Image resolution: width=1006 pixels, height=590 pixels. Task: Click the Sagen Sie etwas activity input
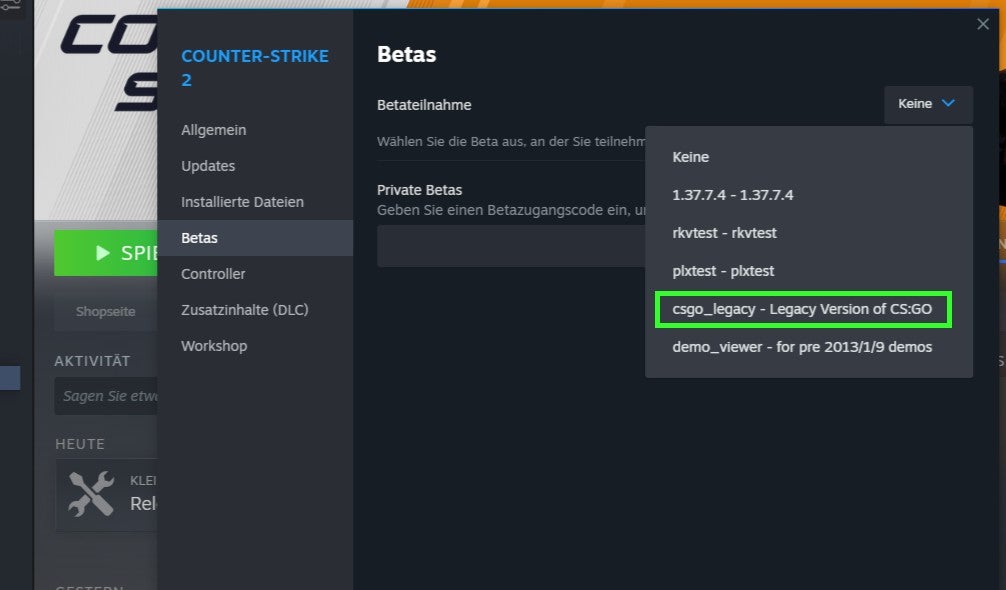click(107, 396)
